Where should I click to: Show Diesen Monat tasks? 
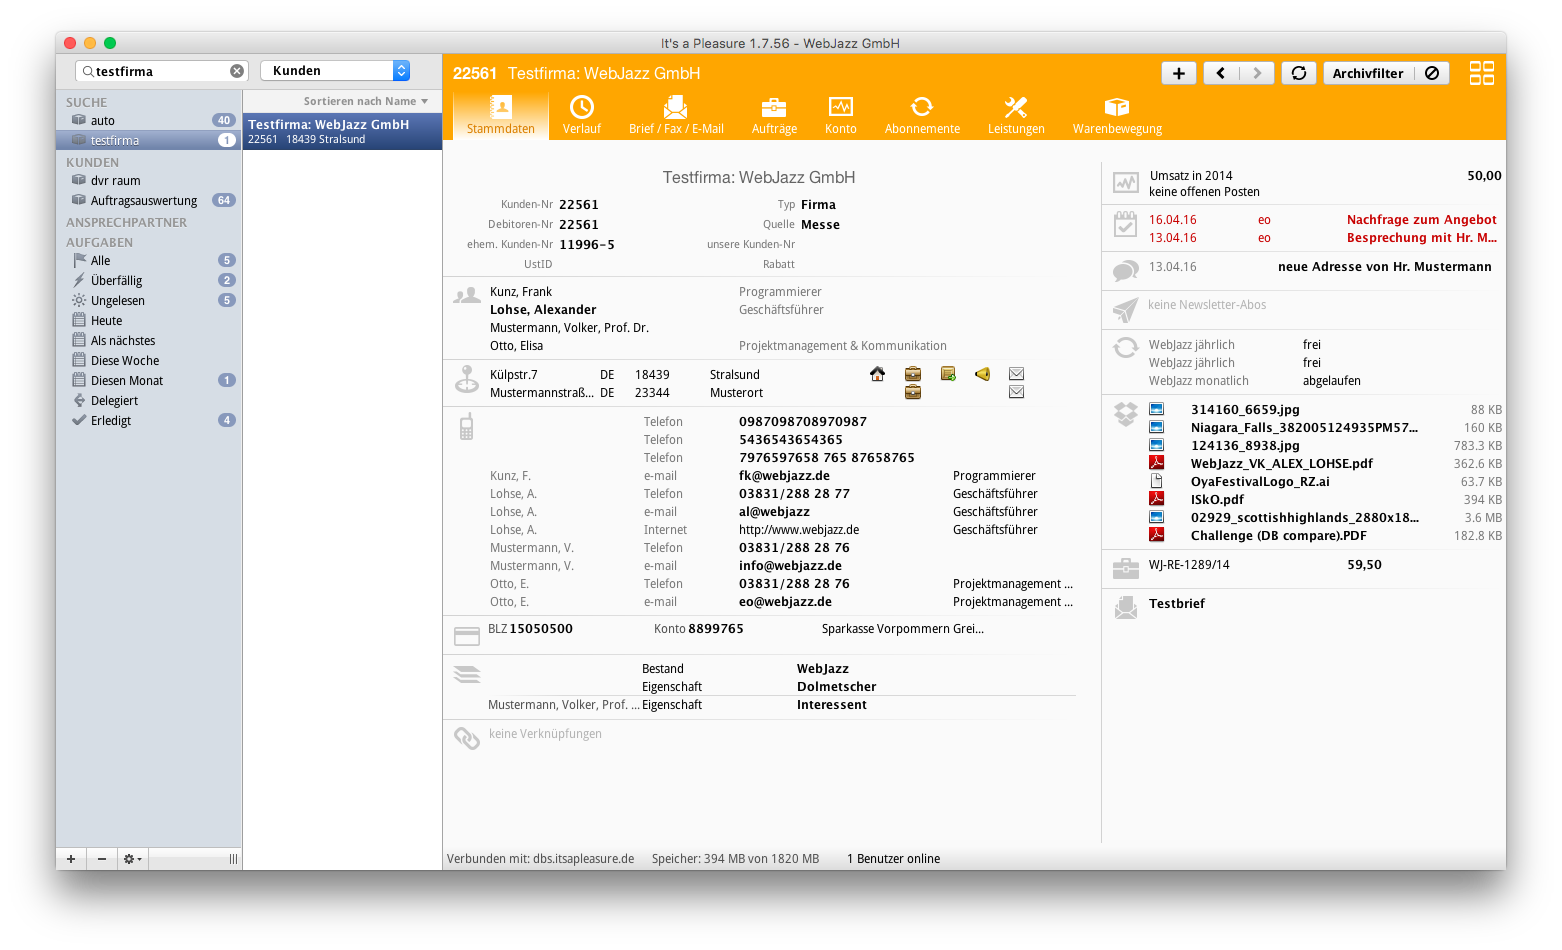(149, 380)
